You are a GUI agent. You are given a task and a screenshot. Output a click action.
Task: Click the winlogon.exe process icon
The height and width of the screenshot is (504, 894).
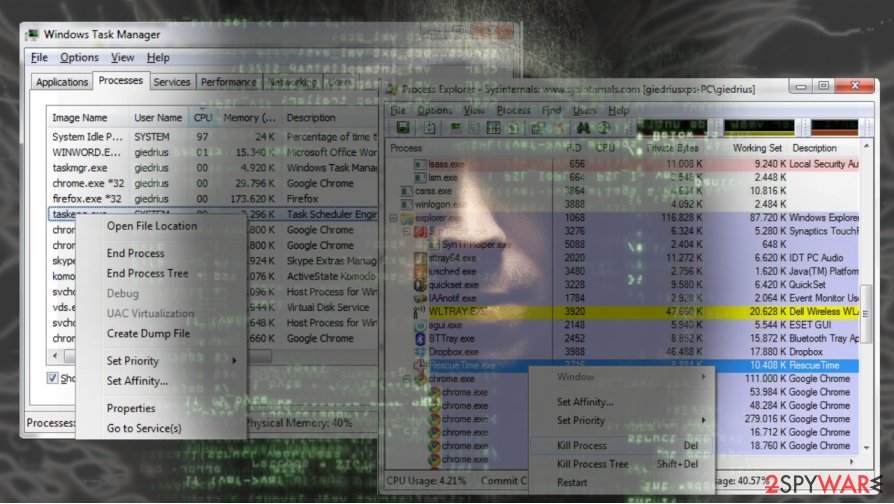point(407,204)
